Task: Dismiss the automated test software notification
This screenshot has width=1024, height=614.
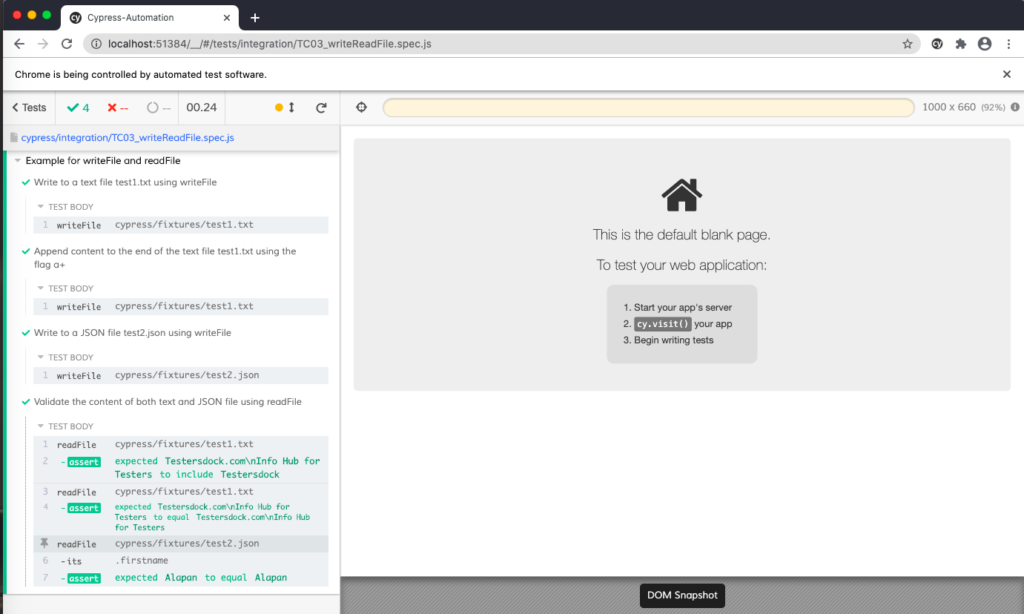Action: click(1006, 74)
